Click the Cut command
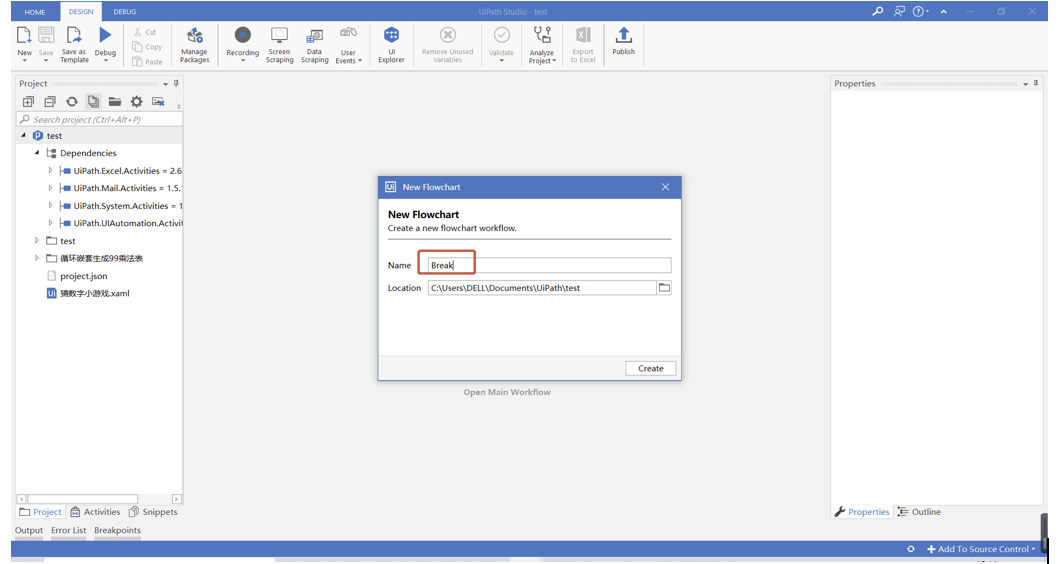This screenshot has height=564, width=1062. coord(145,32)
